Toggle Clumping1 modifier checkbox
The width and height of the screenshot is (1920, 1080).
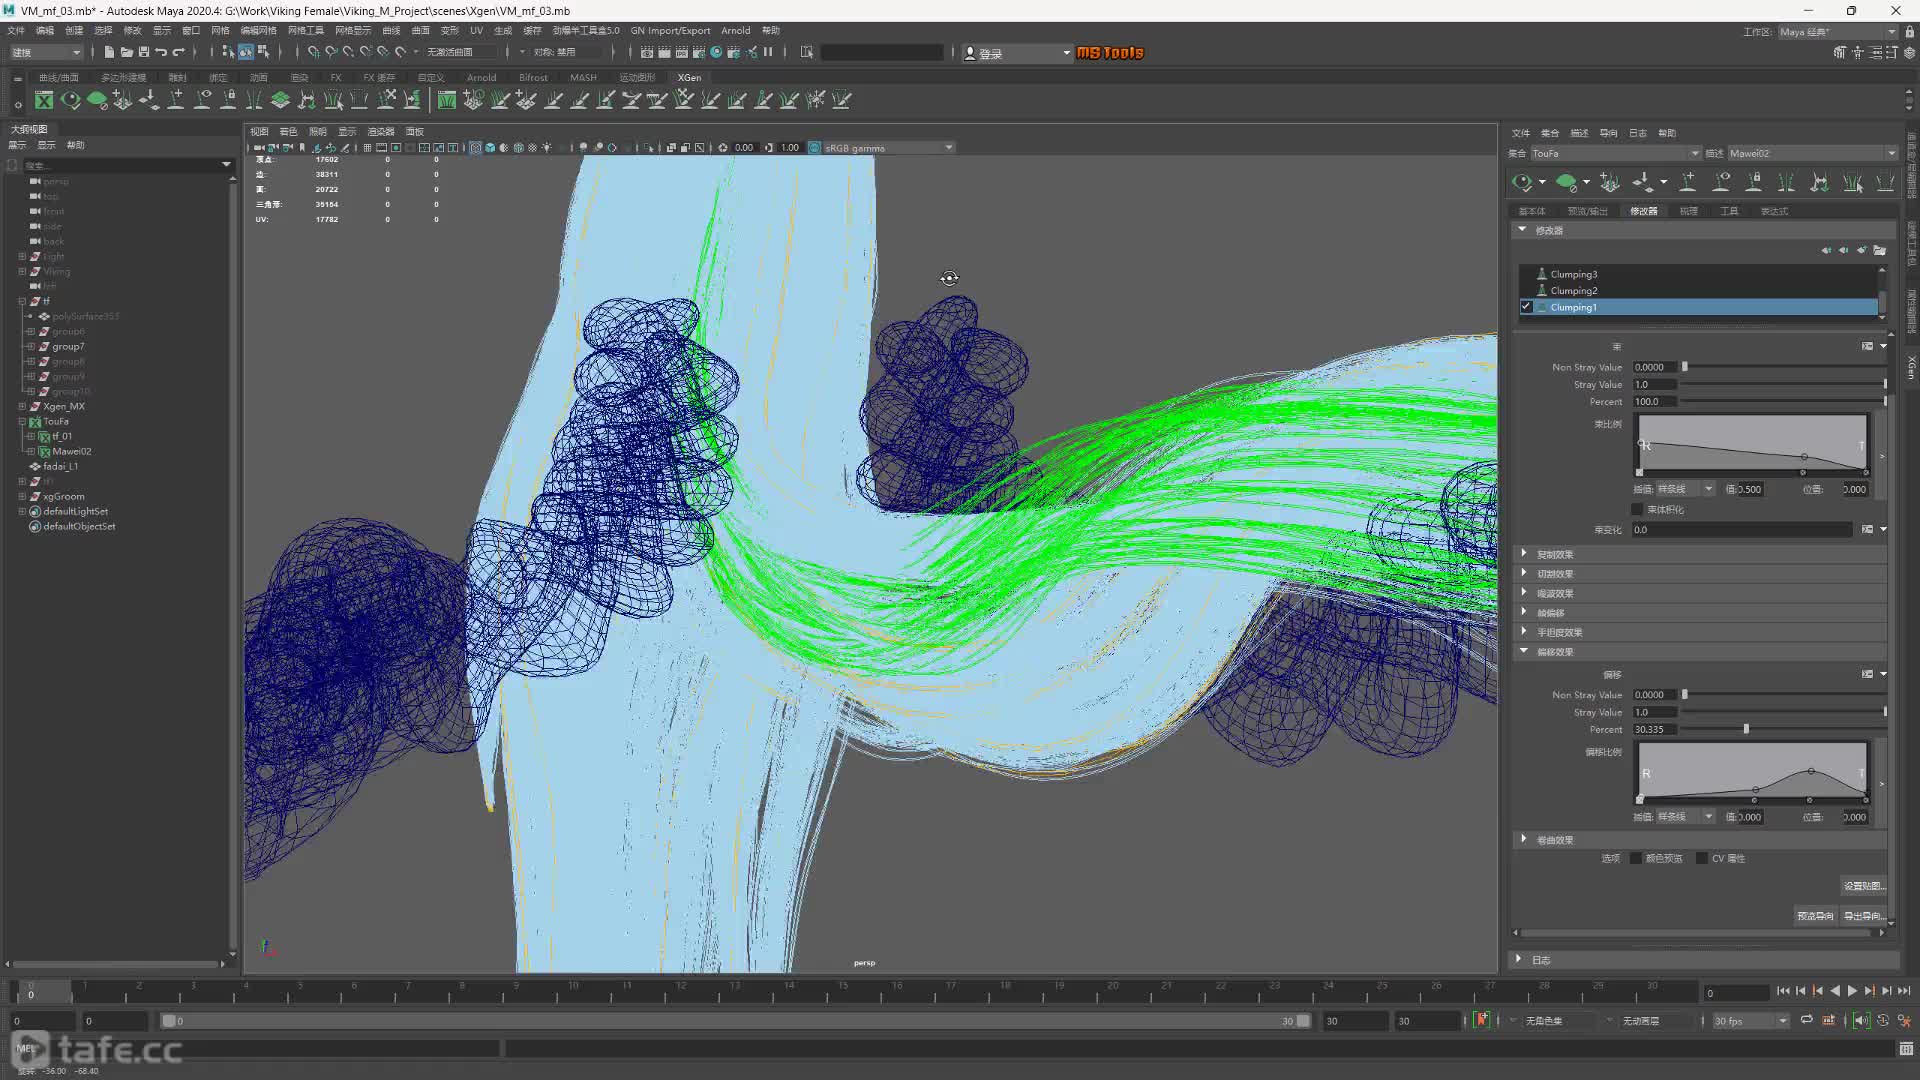click(x=1526, y=307)
